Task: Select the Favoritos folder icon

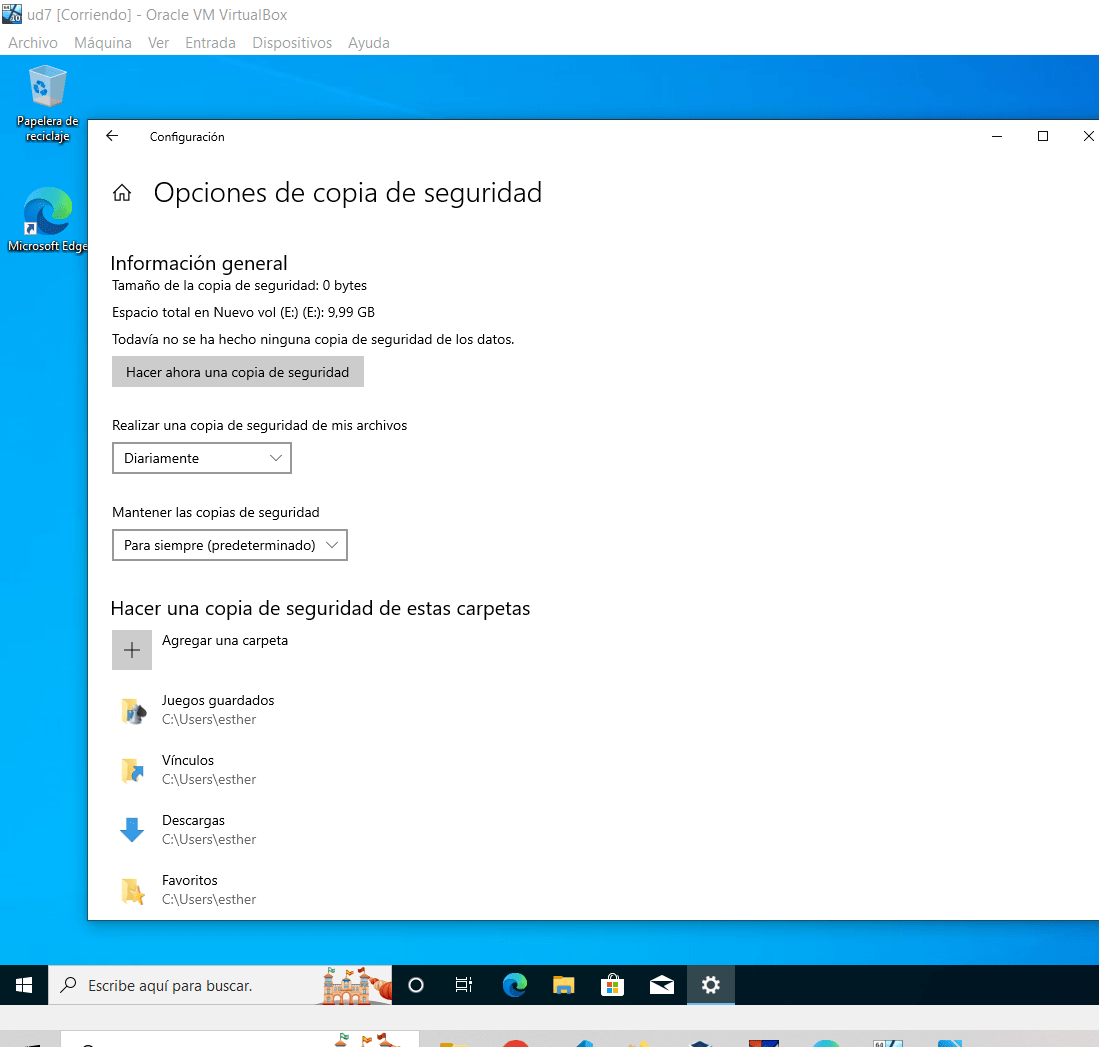Action: [132, 890]
